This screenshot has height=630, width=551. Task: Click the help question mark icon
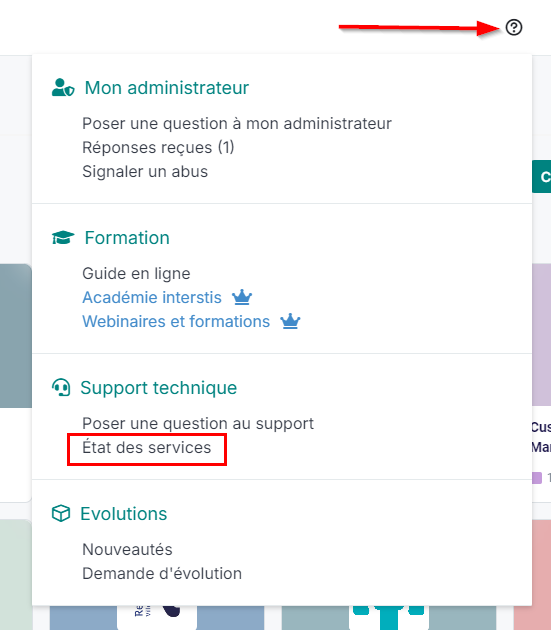pyautogui.click(x=514, y=27)
